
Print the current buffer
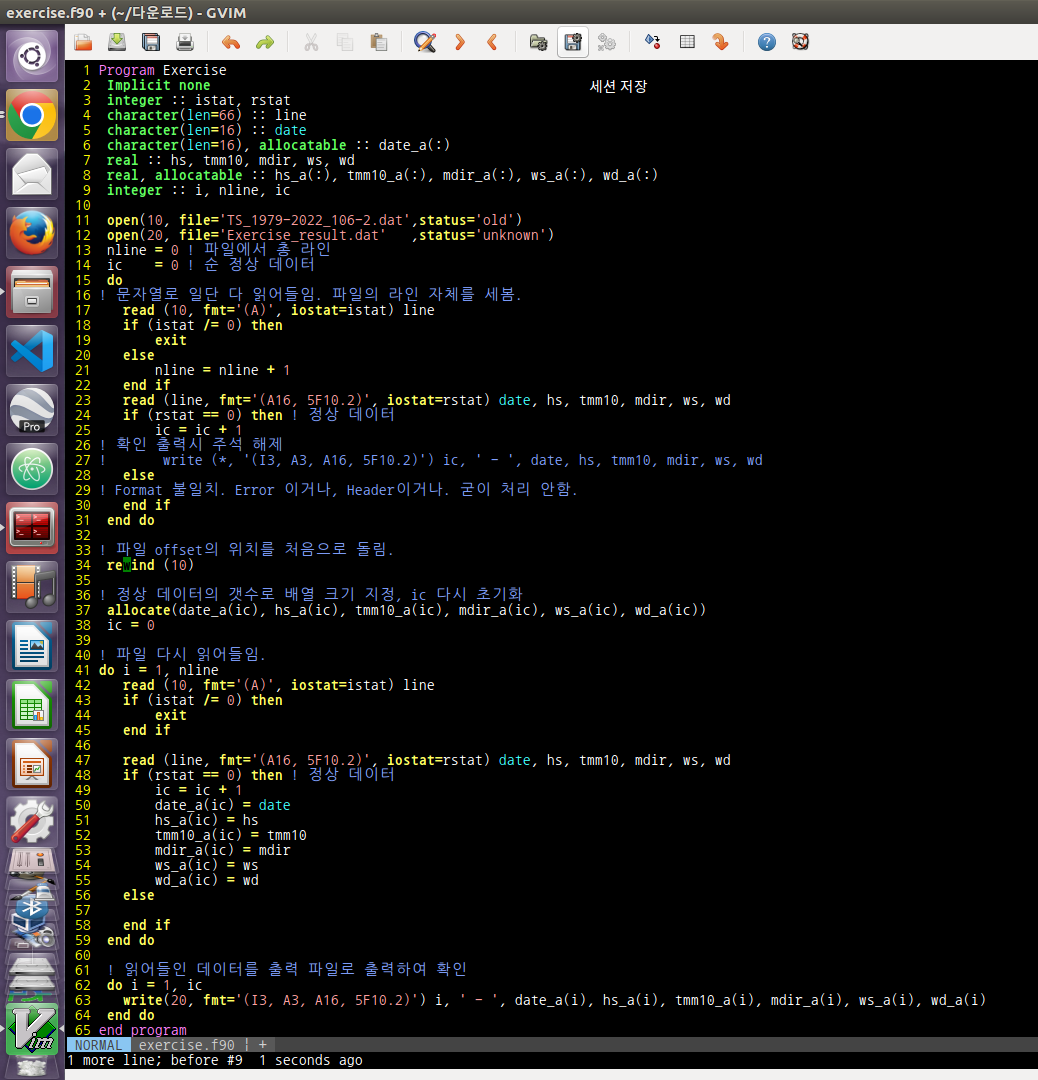tap(184, 42)
